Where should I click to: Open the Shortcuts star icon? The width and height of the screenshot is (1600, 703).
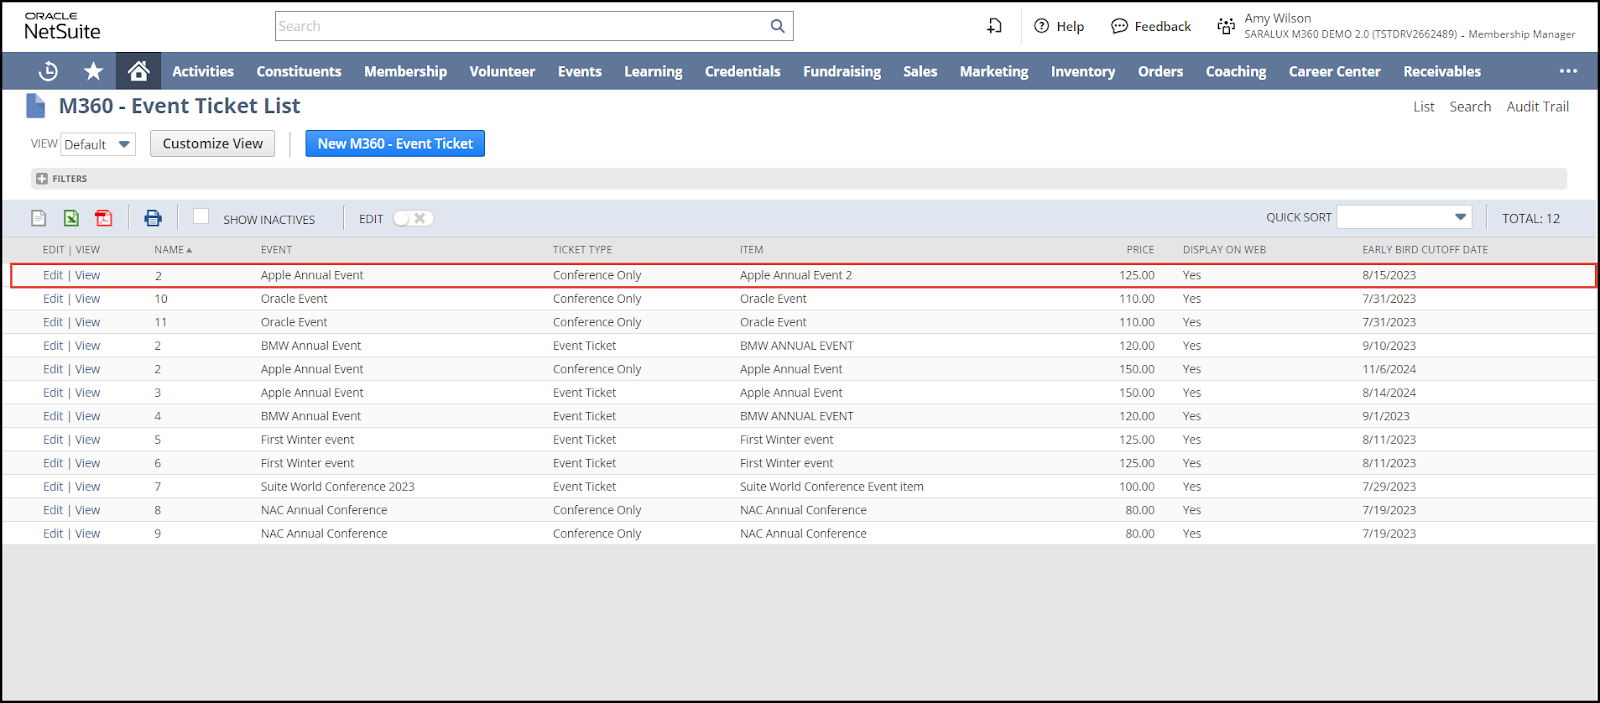[93, 71]
